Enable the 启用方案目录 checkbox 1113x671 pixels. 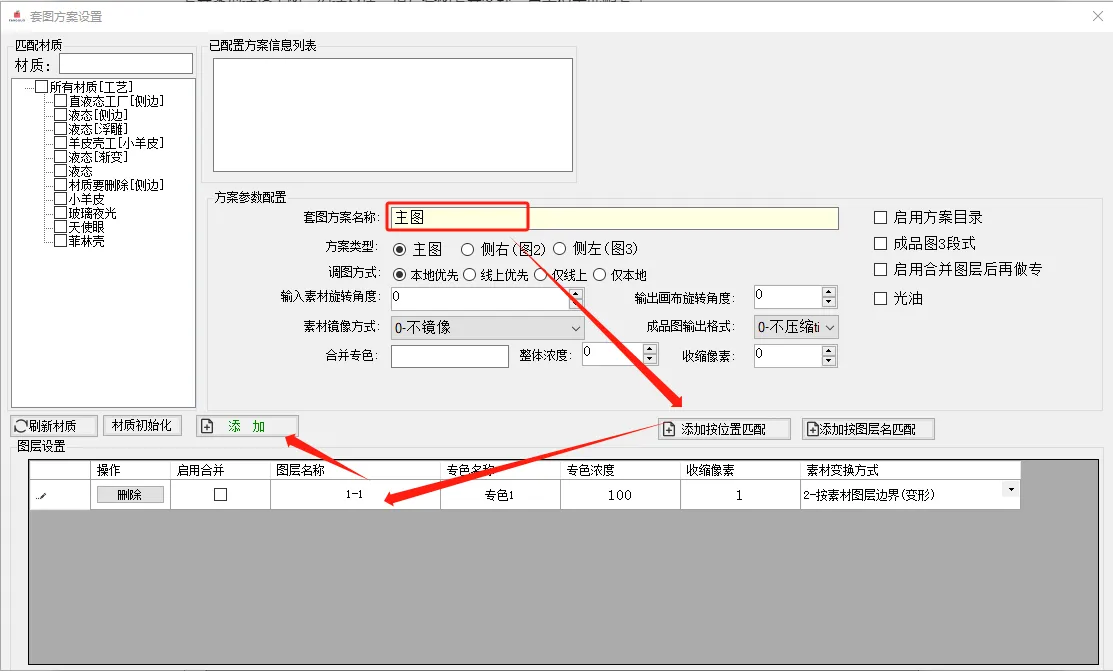(880, 217)
